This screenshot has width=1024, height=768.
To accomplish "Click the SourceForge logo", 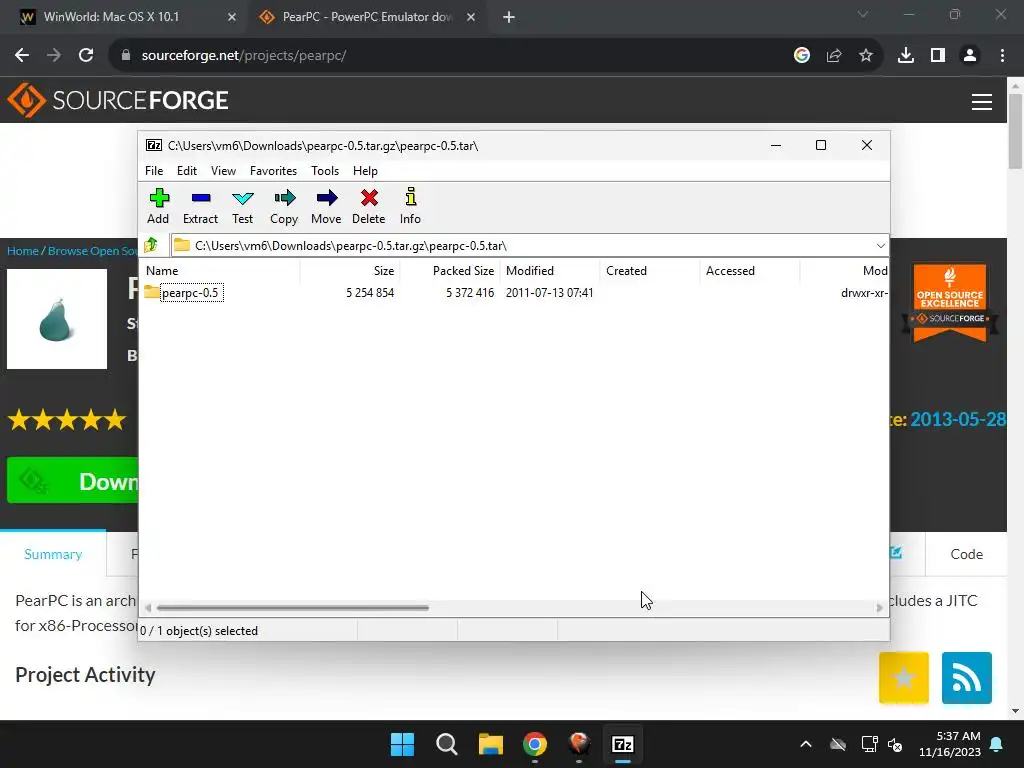I will (118, 100).
